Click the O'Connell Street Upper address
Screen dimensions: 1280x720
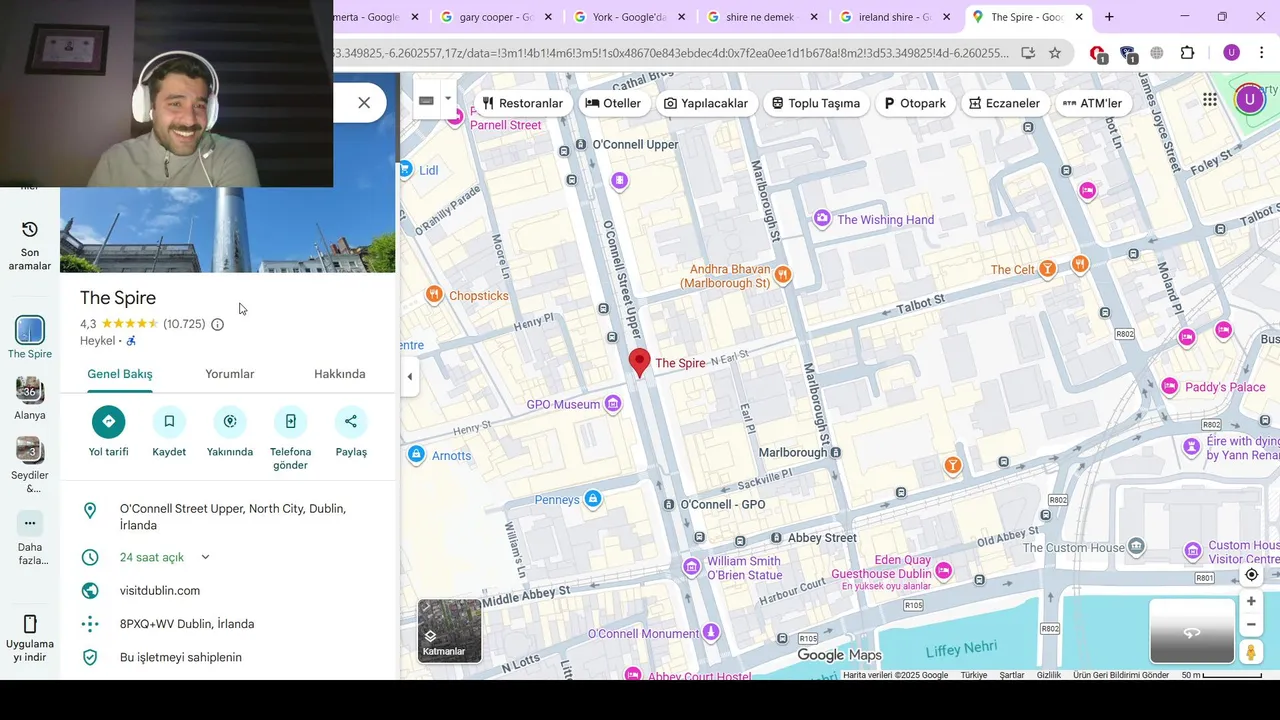[x=233, y=517]
